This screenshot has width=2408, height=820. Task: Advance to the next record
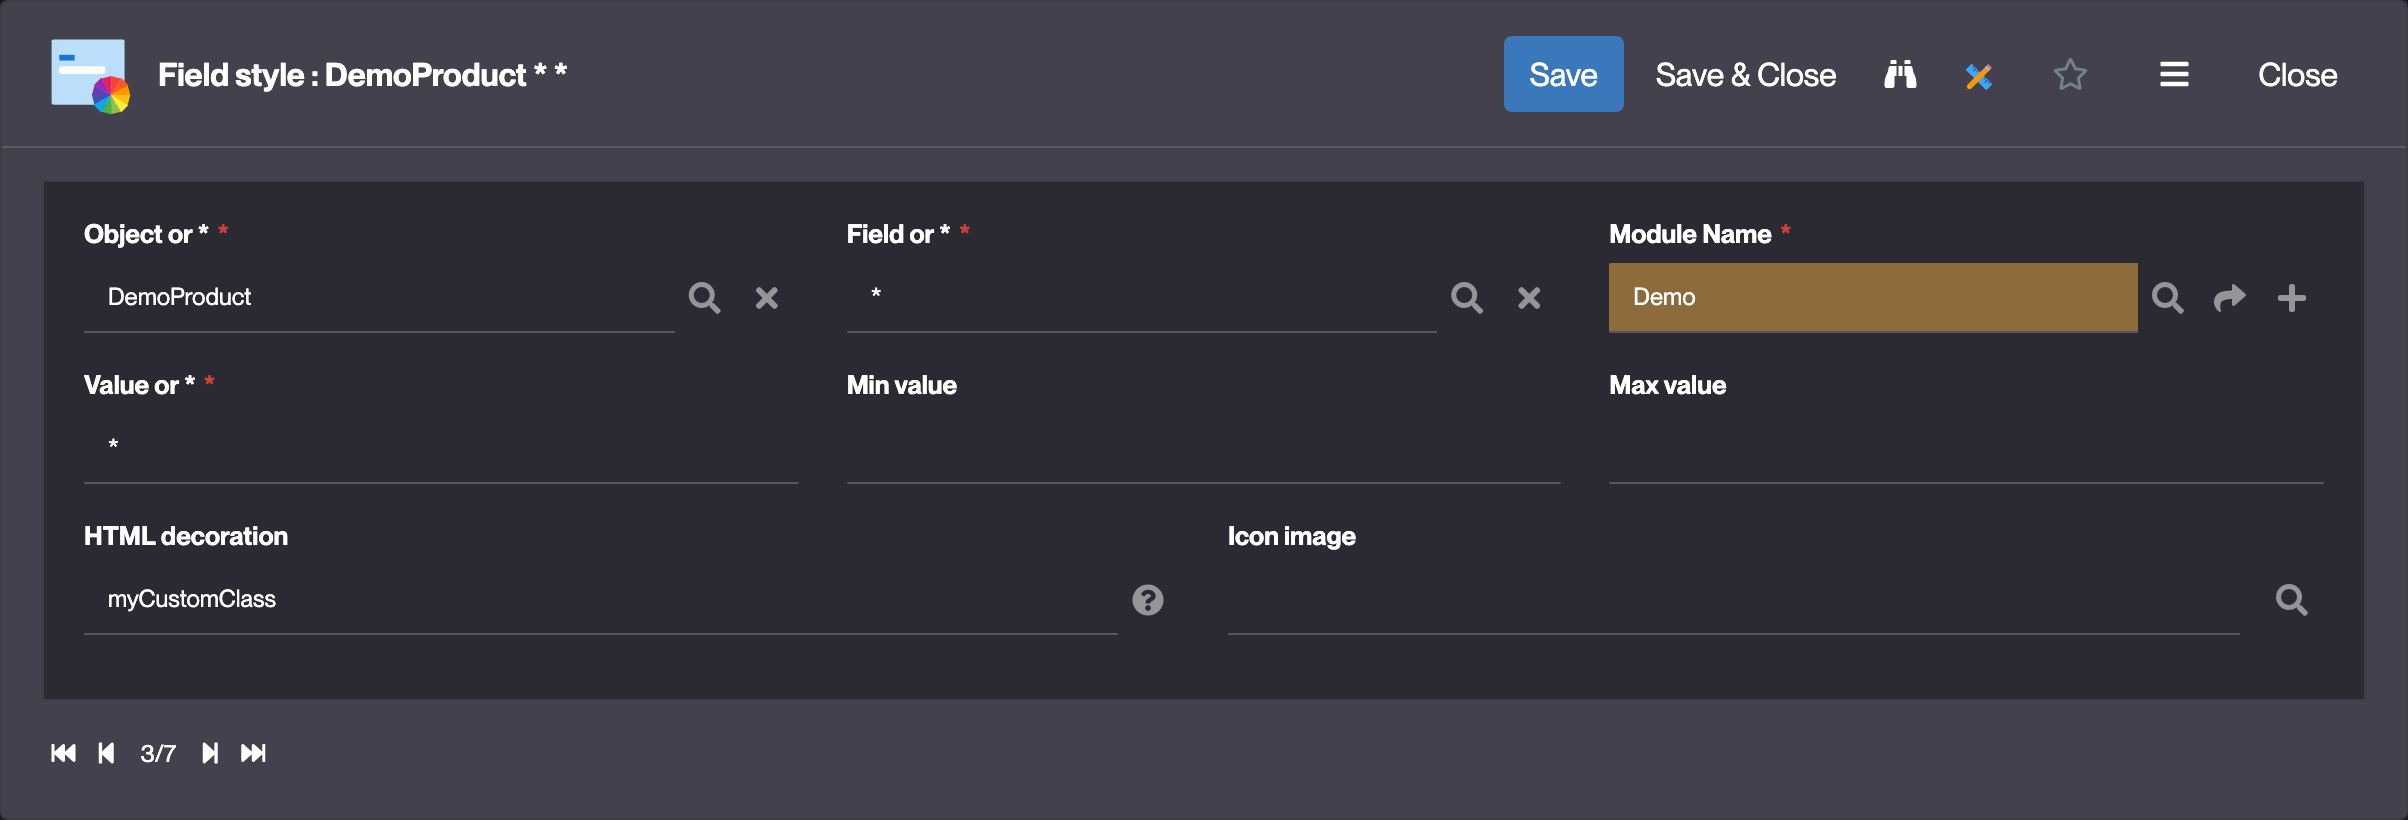(210, 753)
